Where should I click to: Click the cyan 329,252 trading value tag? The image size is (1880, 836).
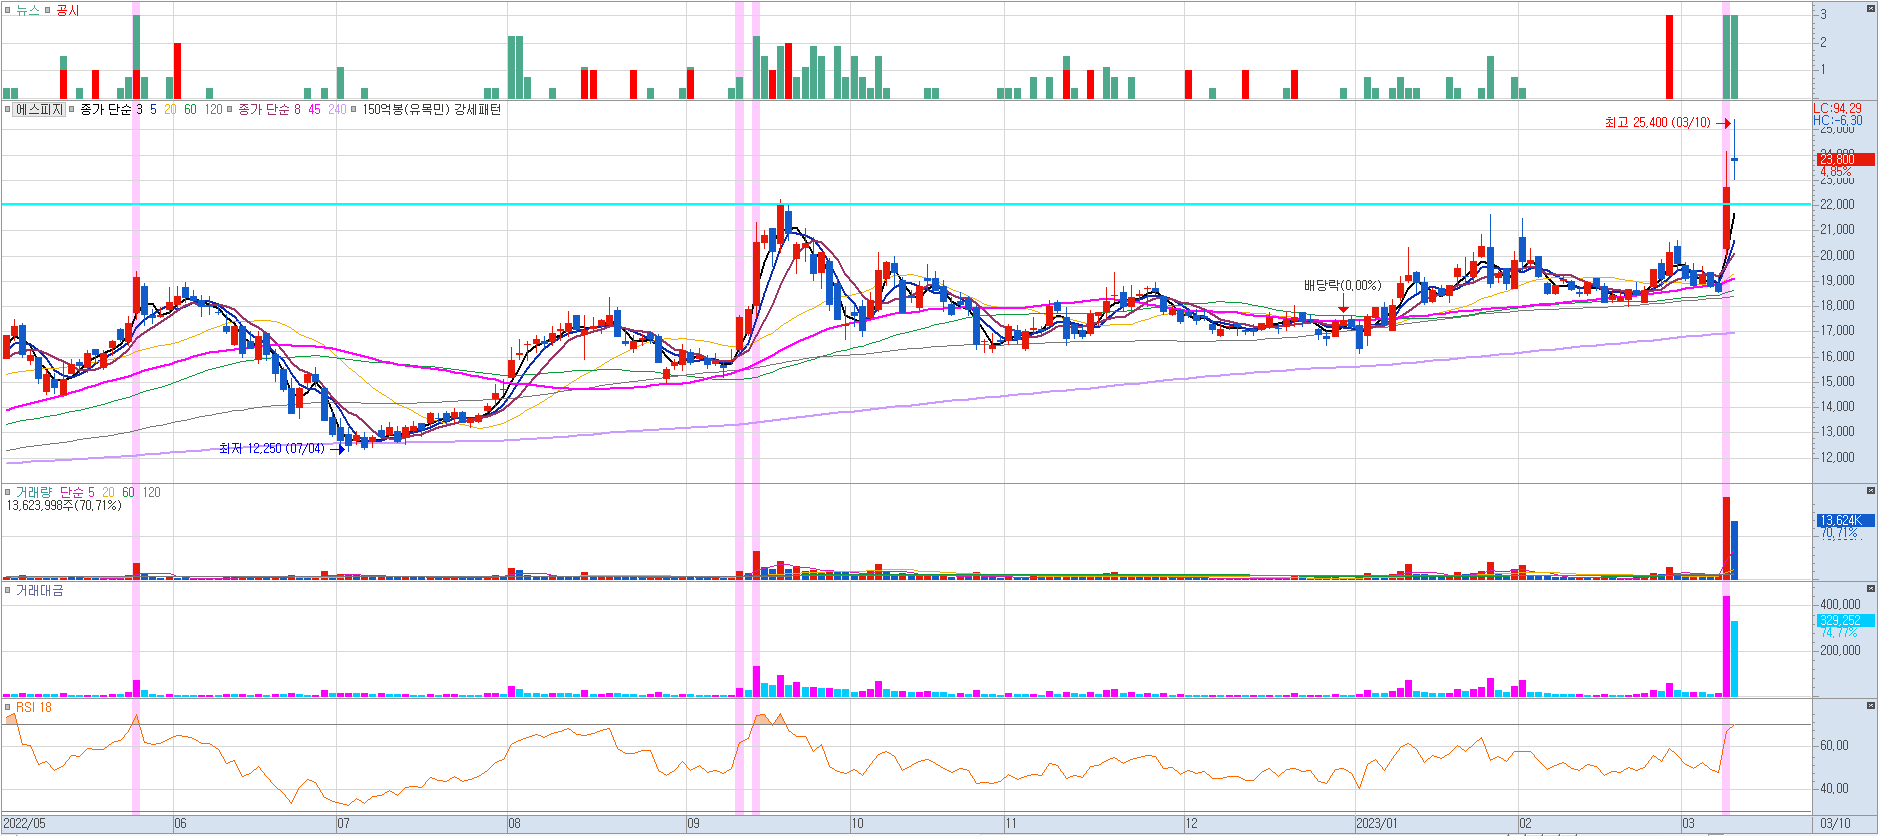point(1845,620)
